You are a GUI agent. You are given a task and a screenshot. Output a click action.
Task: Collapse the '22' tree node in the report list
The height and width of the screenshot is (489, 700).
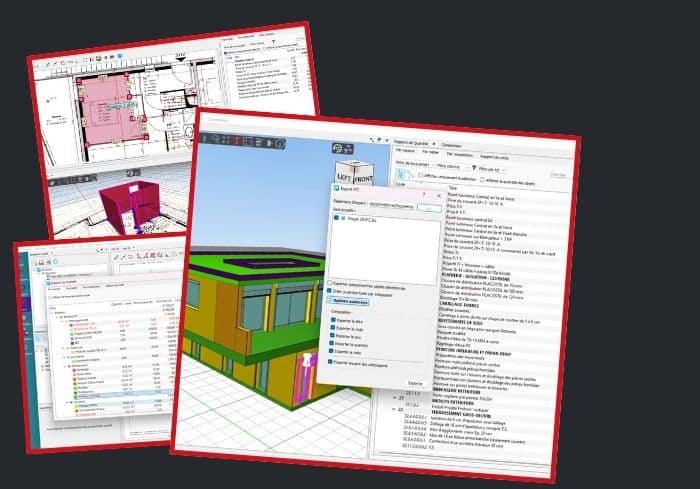395,397
